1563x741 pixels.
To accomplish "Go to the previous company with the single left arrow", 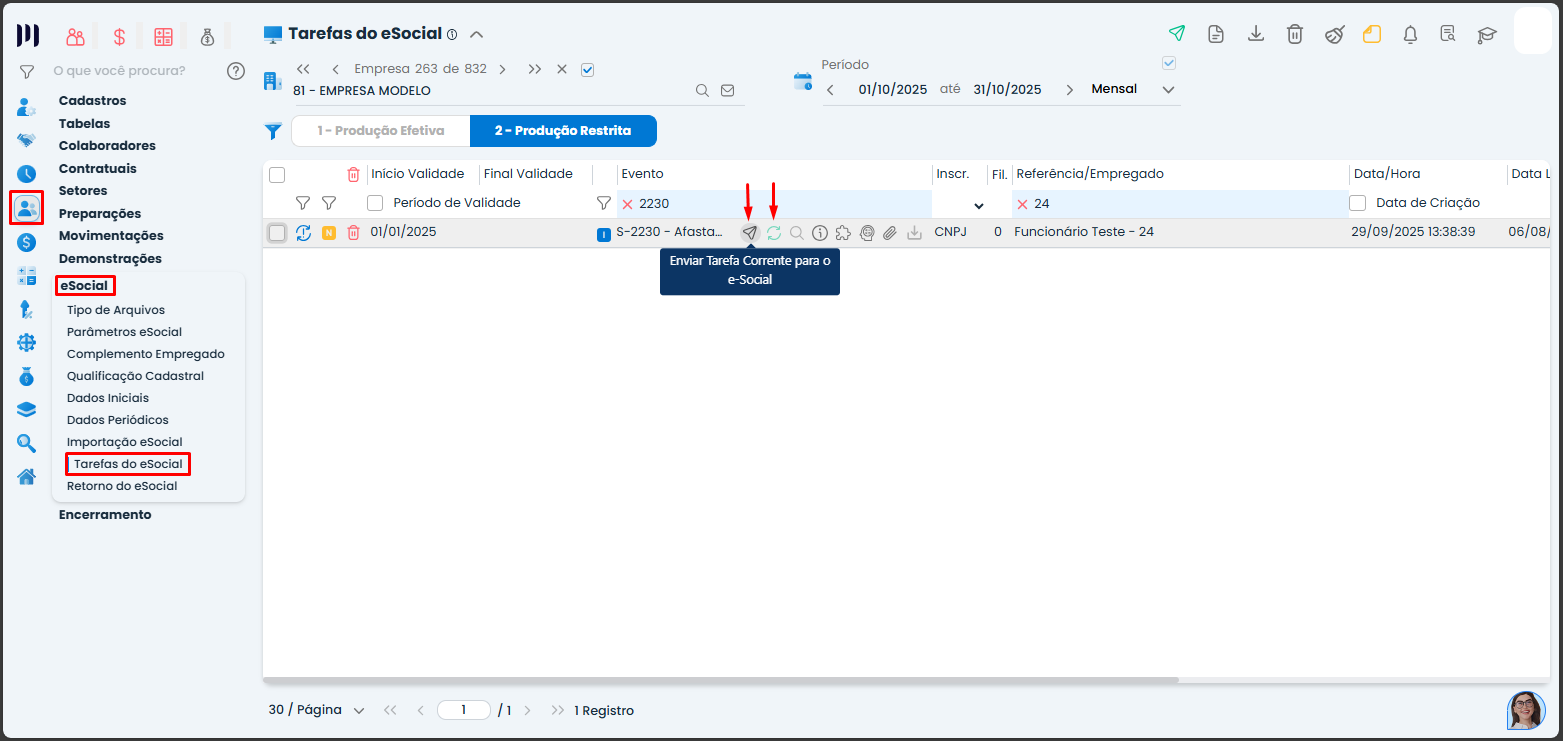I will tap(335, 69).
